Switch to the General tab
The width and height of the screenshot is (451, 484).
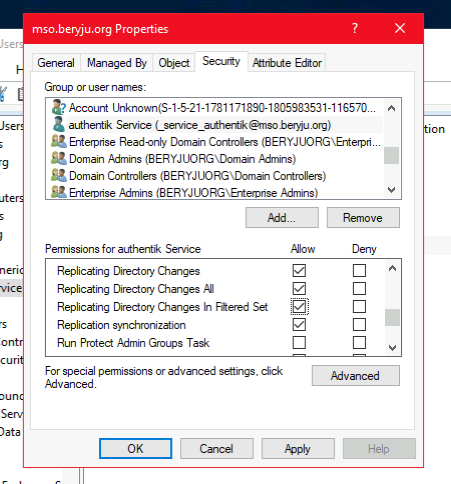click(x=56, y=63)
